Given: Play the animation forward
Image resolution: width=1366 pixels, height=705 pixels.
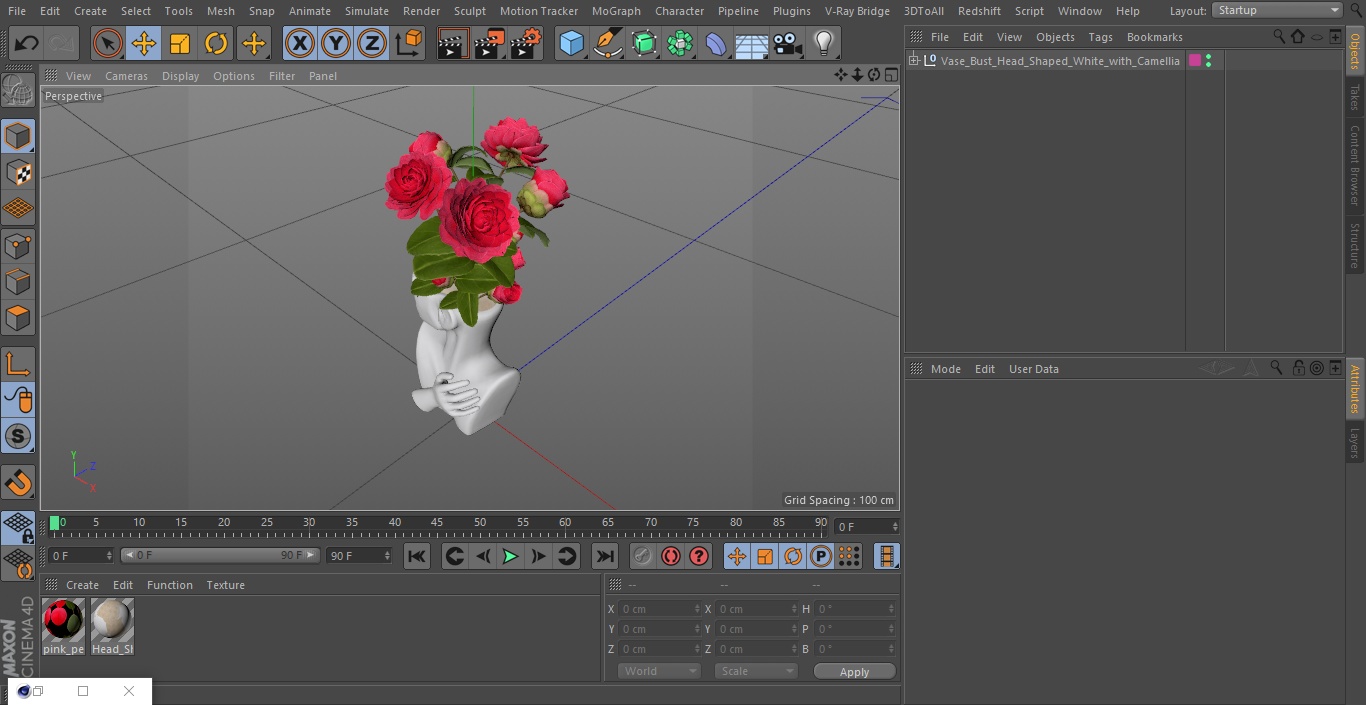Looking at the screenshot, I should pyautogui.click(x=510, y=556).
